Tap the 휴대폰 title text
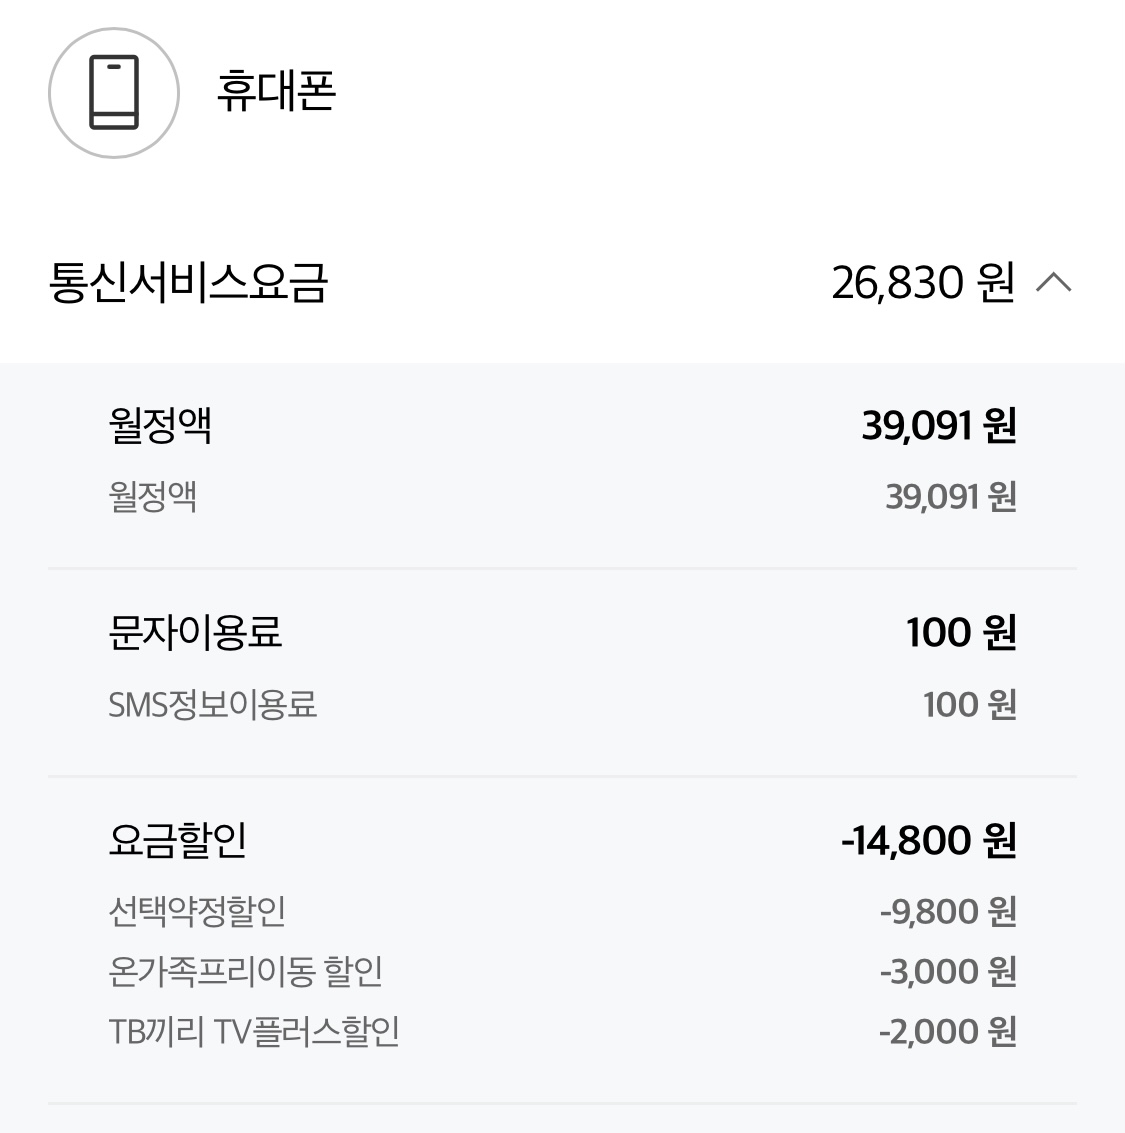Screen dimensions: 1125x1133 click(x=276, y=91)
